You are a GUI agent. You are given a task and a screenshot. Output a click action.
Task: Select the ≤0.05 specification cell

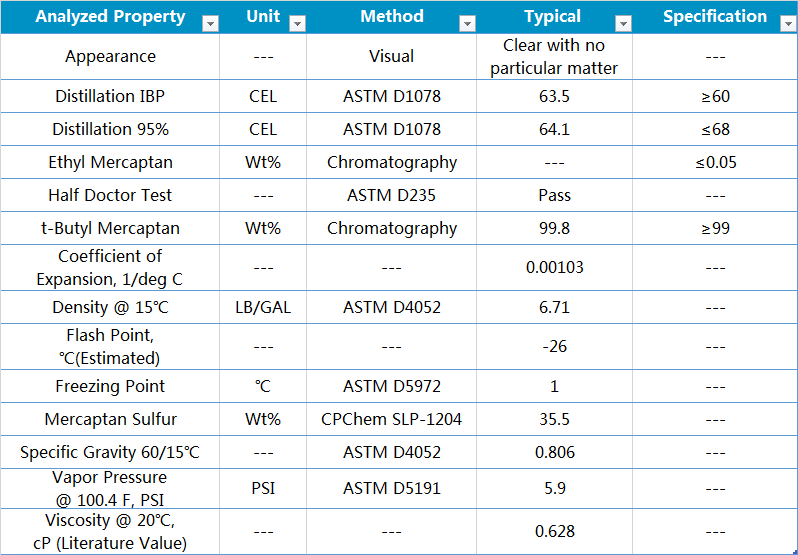(715, 162)
